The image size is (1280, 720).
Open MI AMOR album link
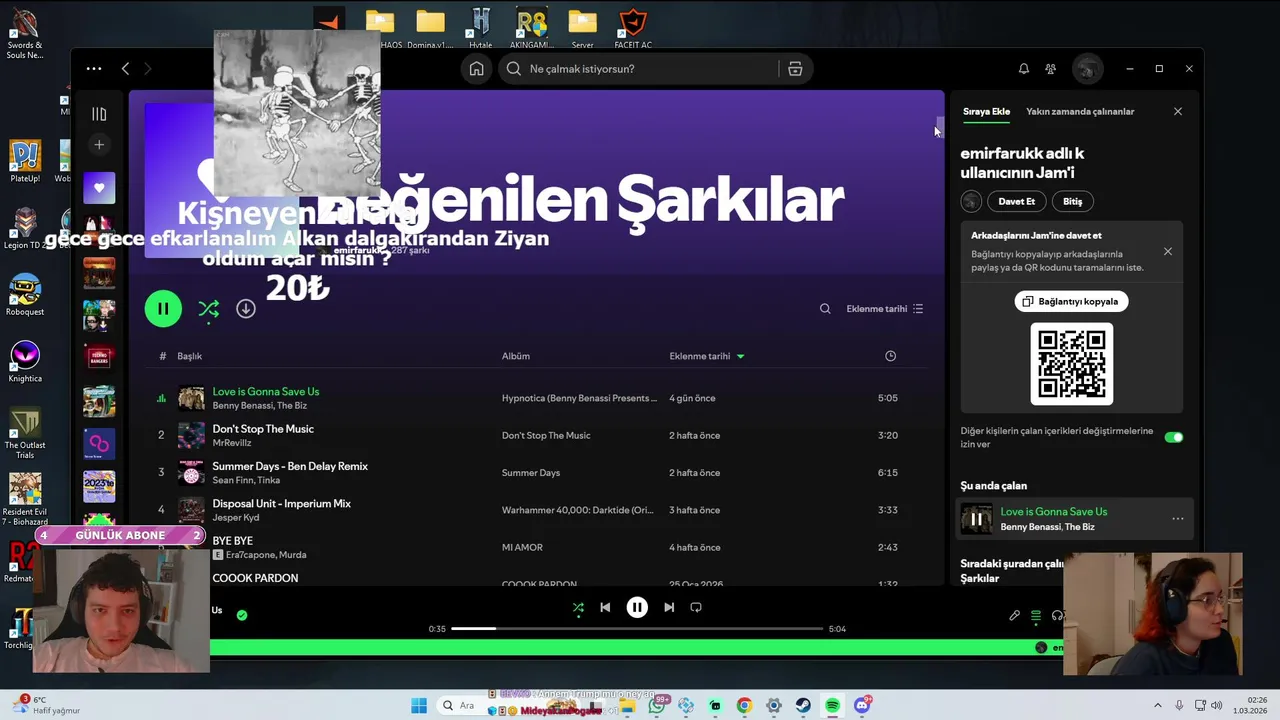tap(522, 547)
